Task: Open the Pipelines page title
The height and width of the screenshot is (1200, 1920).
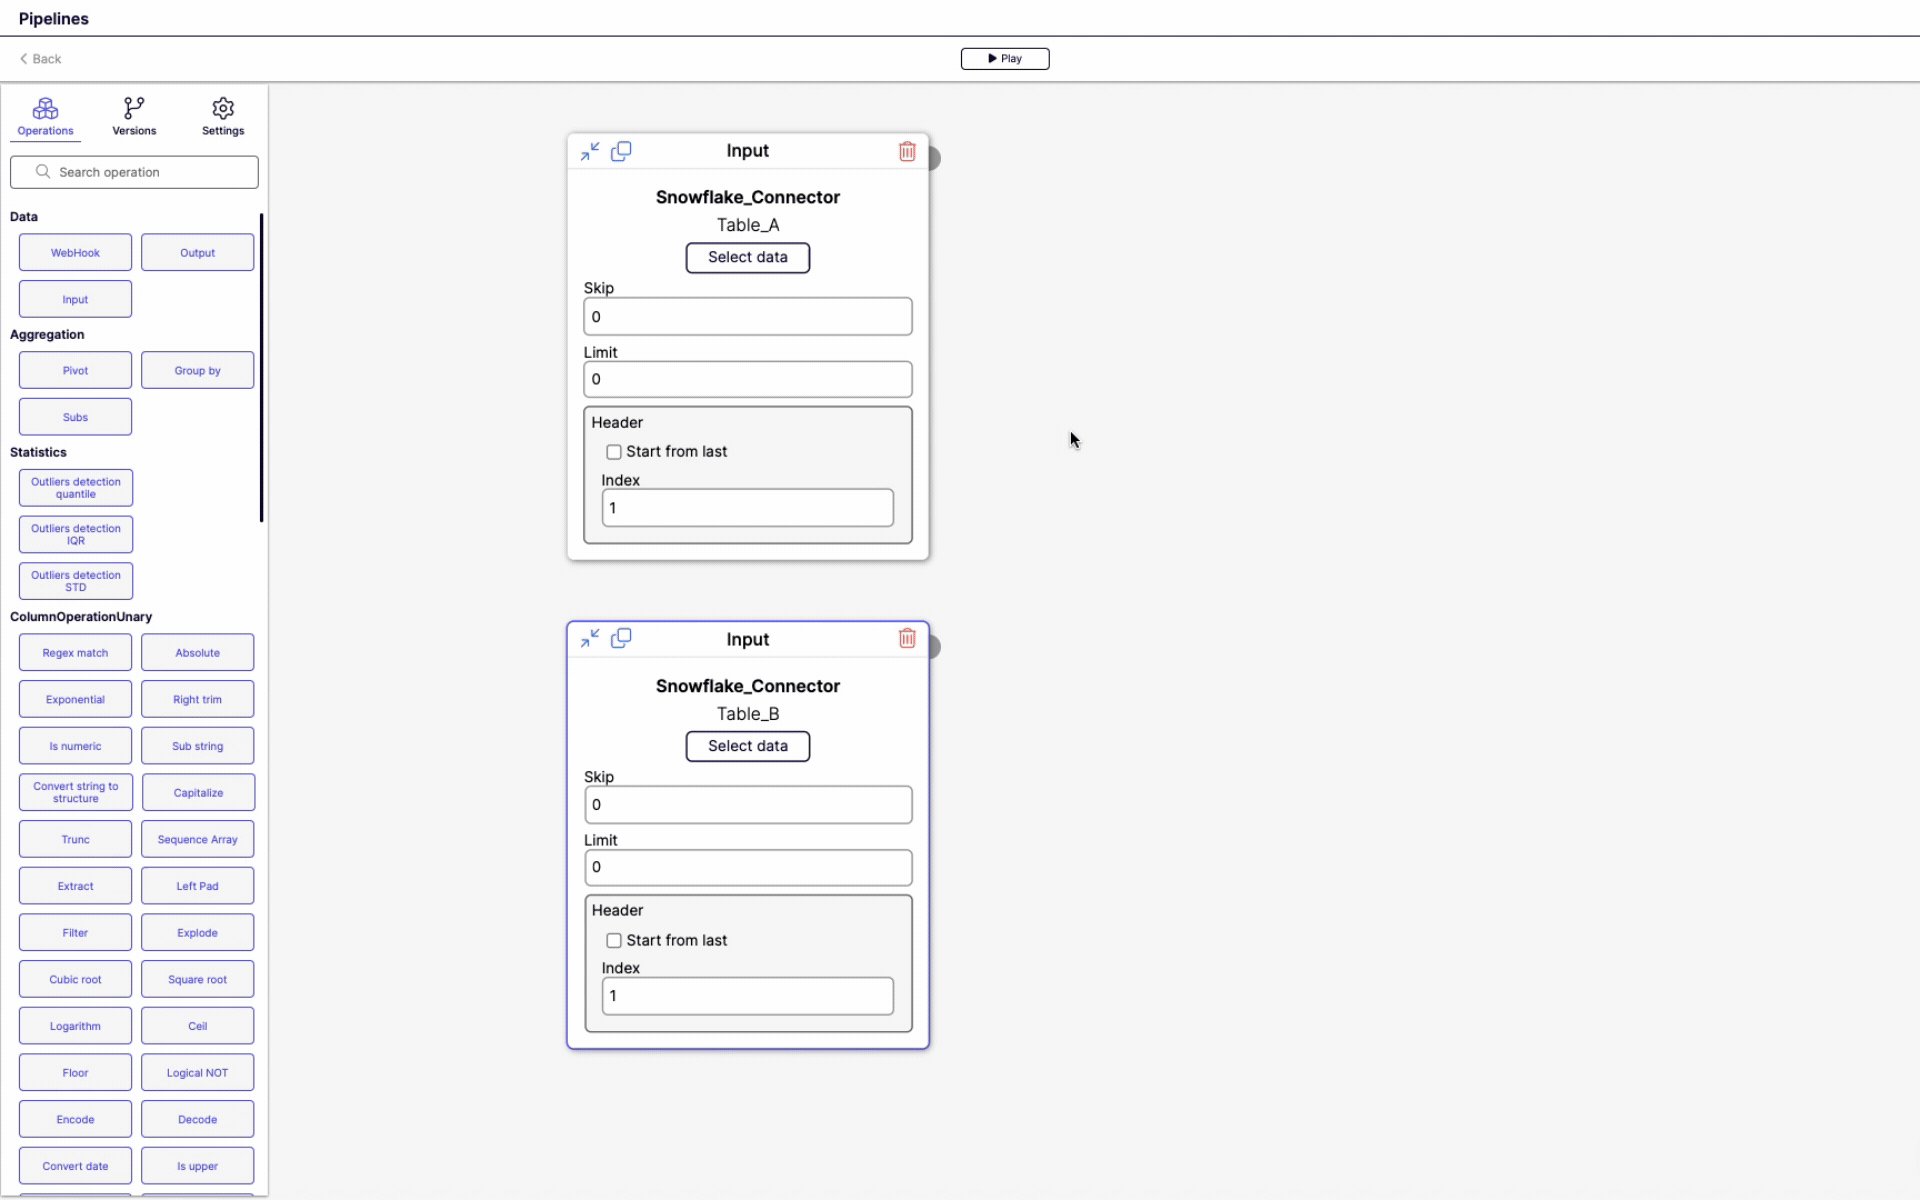Action: (54, 18)
